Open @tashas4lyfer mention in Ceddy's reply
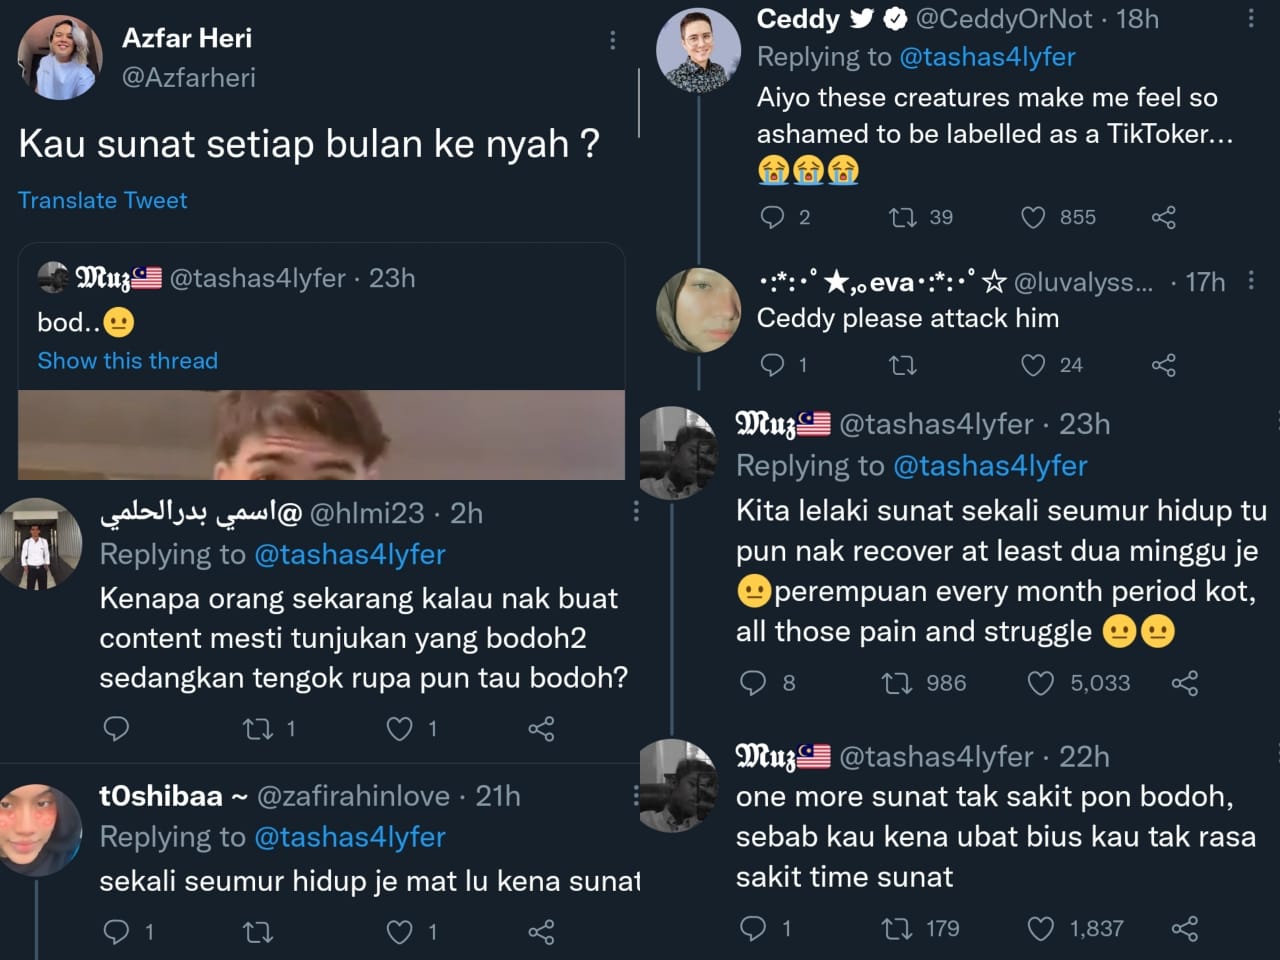 pos(987,57)
